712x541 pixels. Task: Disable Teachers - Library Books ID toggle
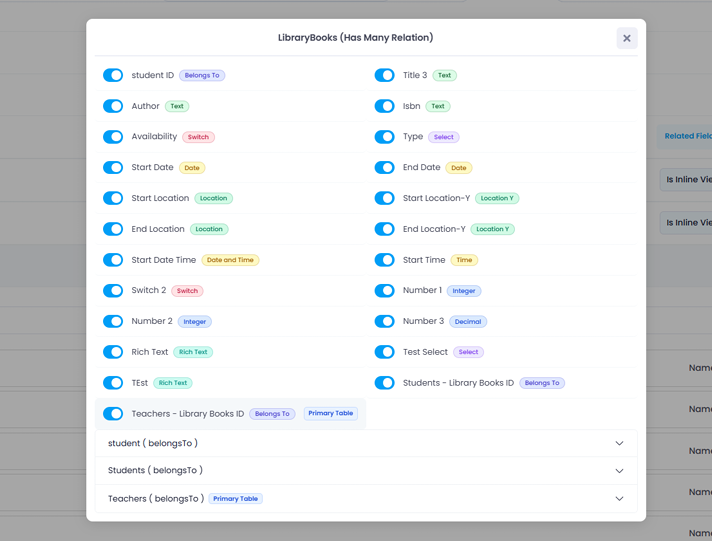(x=113, y=414)
